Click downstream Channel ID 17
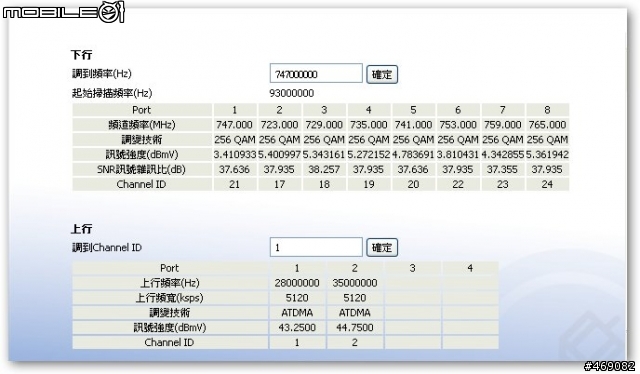The height and width of the screenshot is (374, 640). point(279,185)
